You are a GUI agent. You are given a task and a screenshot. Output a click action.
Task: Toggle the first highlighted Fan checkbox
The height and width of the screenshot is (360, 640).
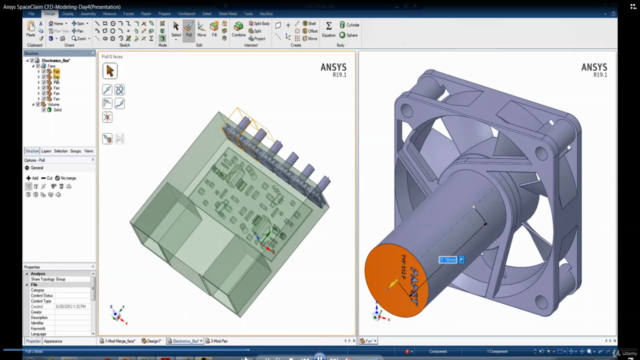pos(44,71)
